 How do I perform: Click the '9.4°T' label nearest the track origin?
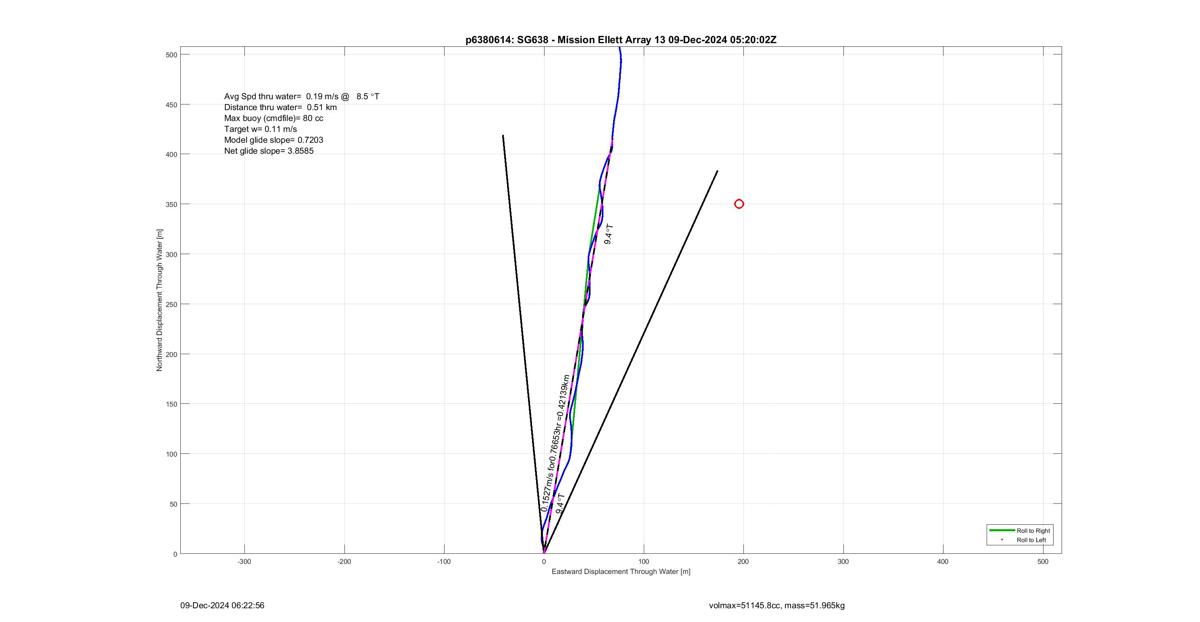tap(561, 503)
